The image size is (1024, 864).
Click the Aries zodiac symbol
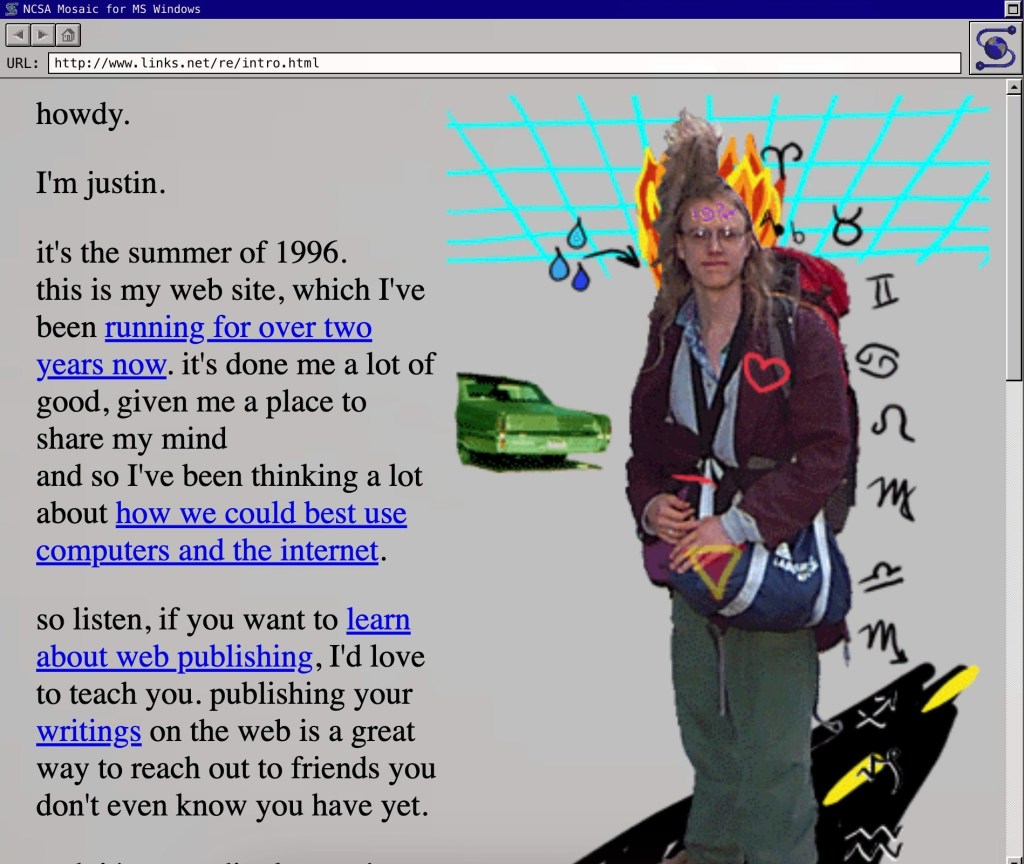pyautogui.click(x=781, y=156)
